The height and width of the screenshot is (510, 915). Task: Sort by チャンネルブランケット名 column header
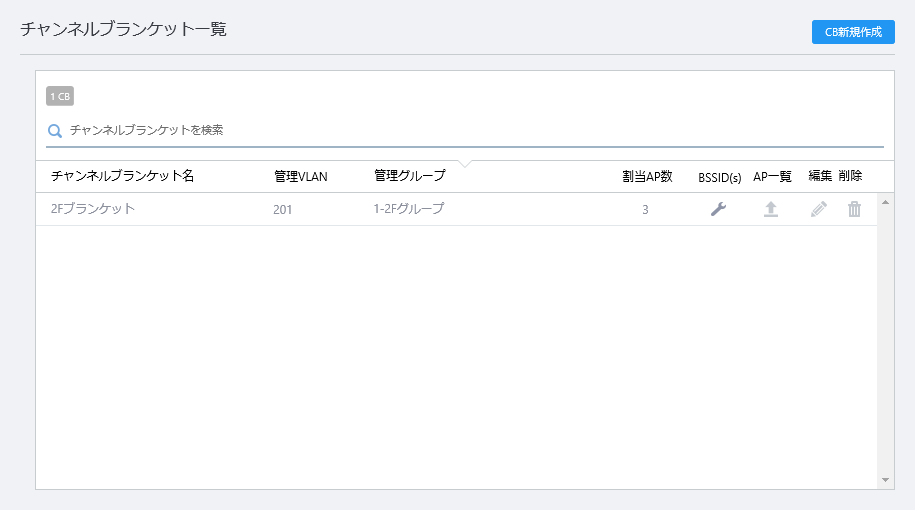click(123, 176)
